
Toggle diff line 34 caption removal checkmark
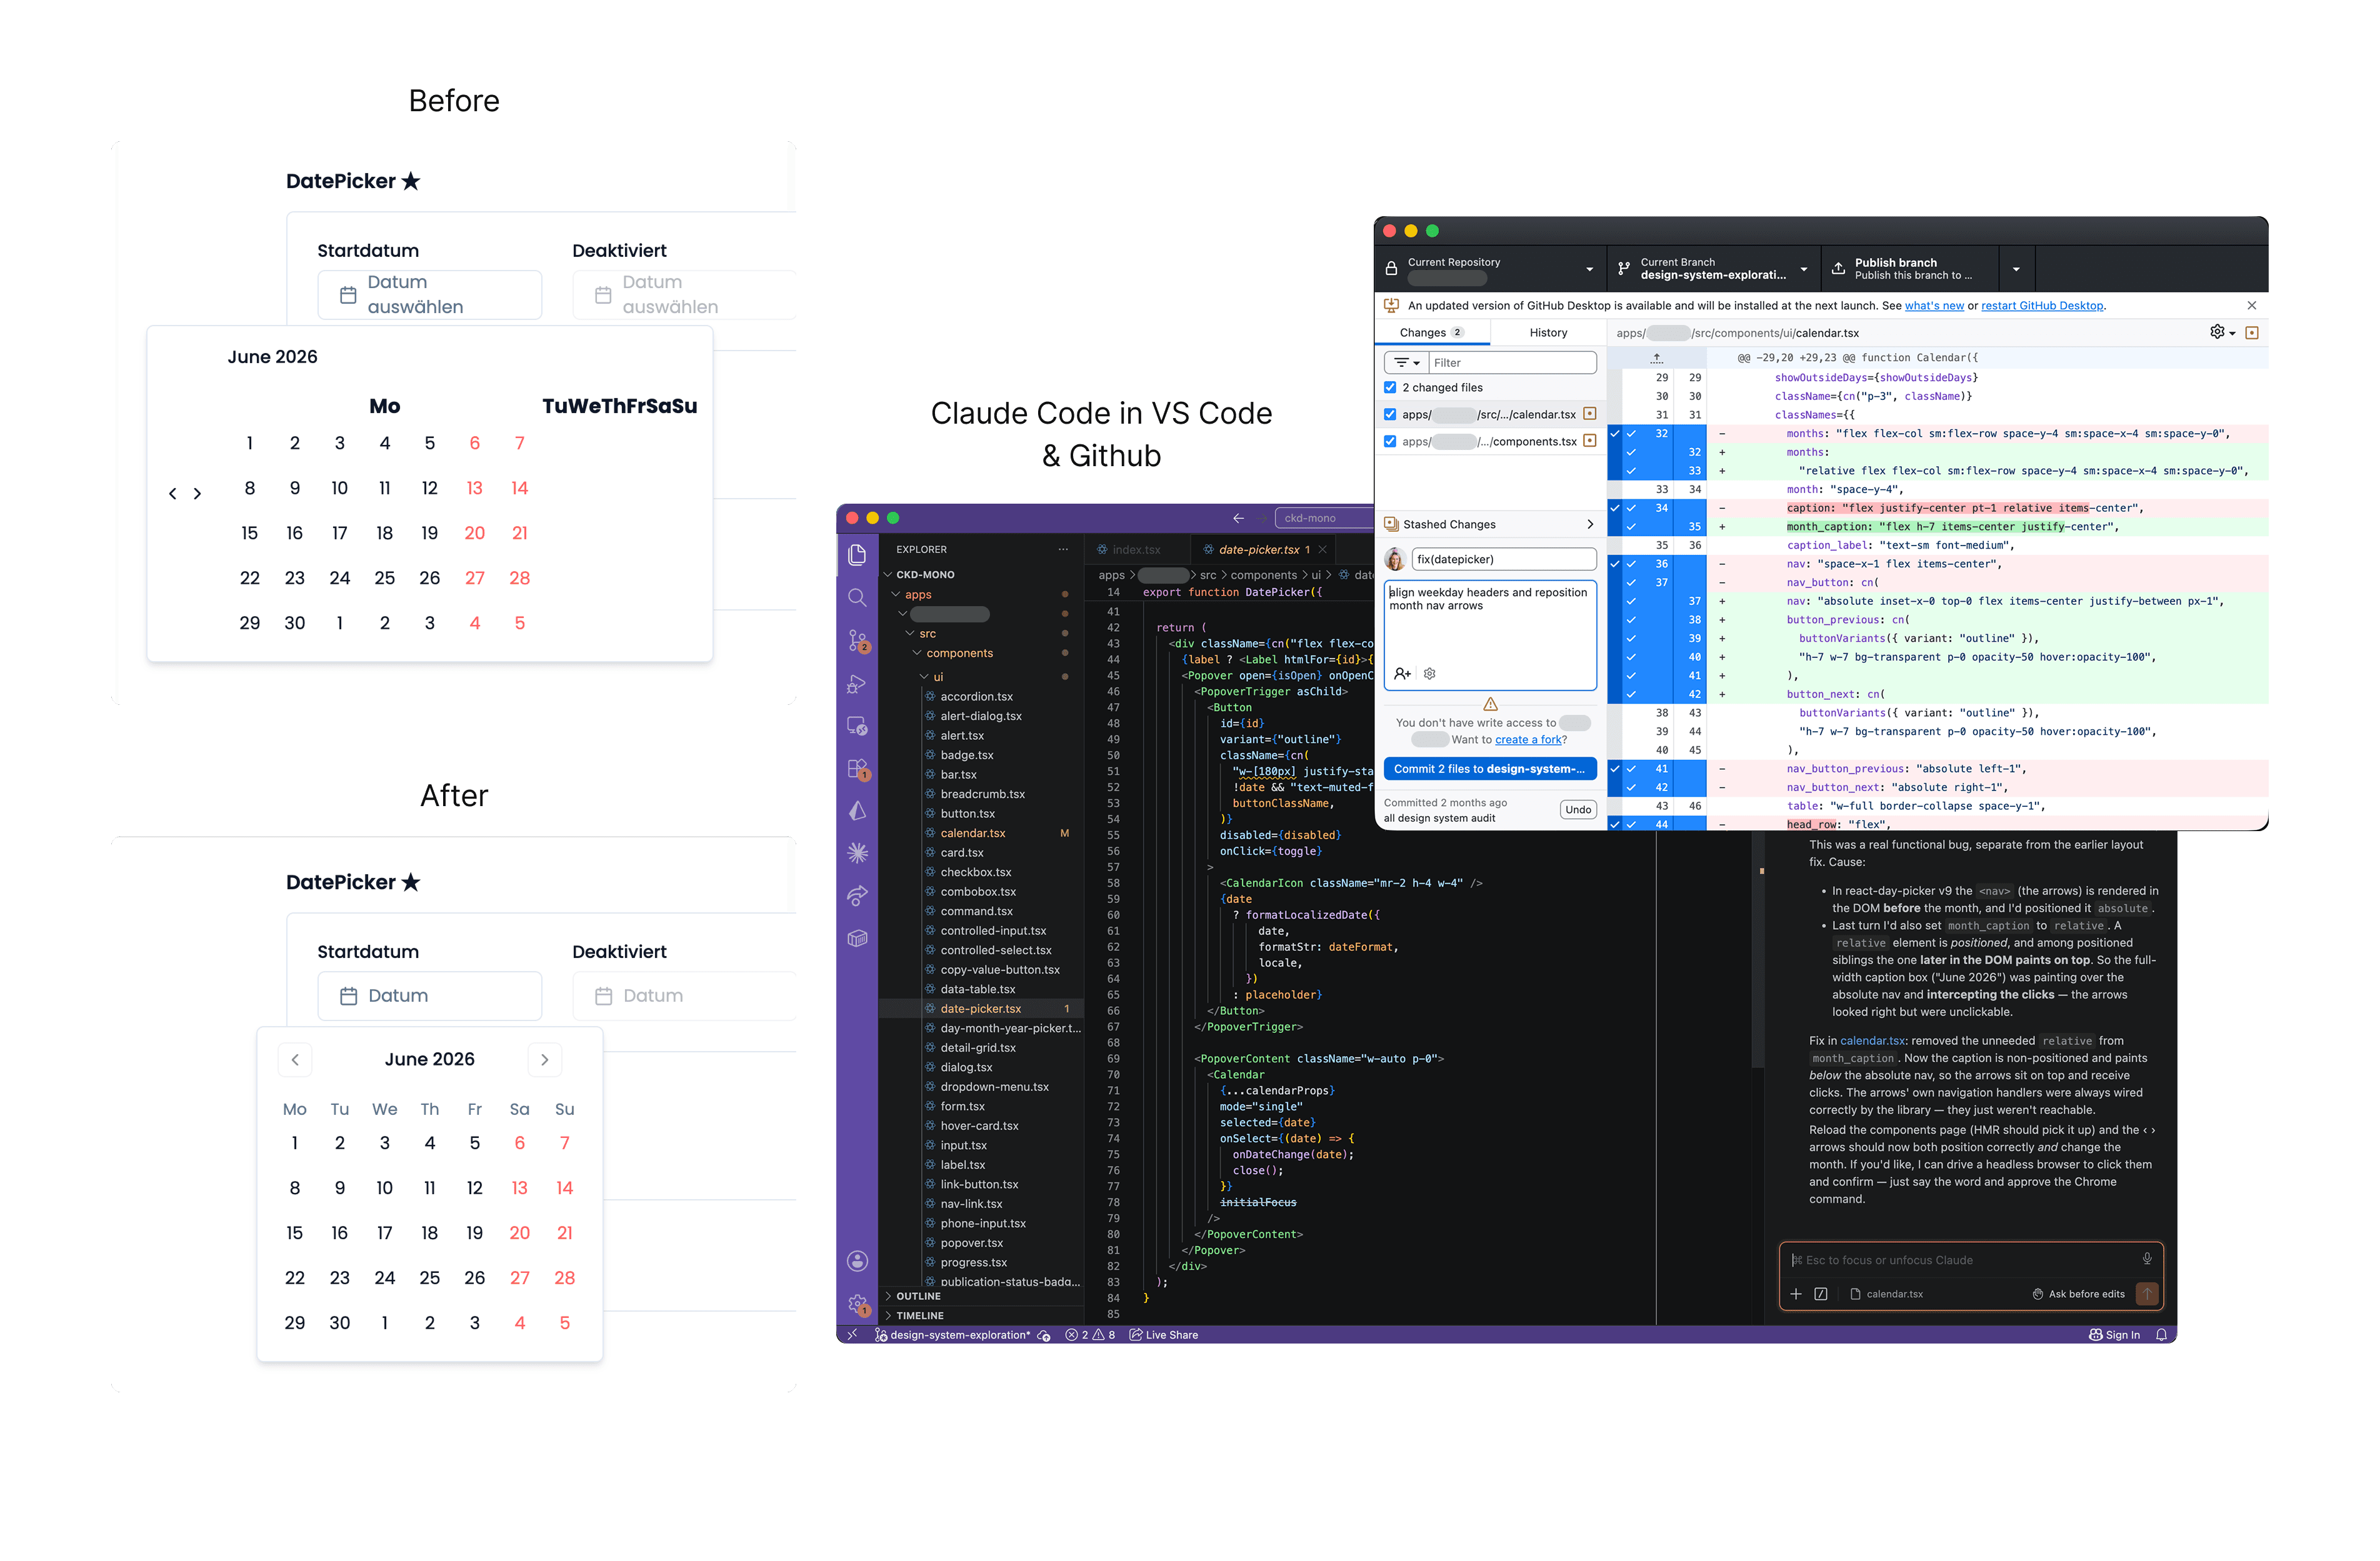point(1631,508)
